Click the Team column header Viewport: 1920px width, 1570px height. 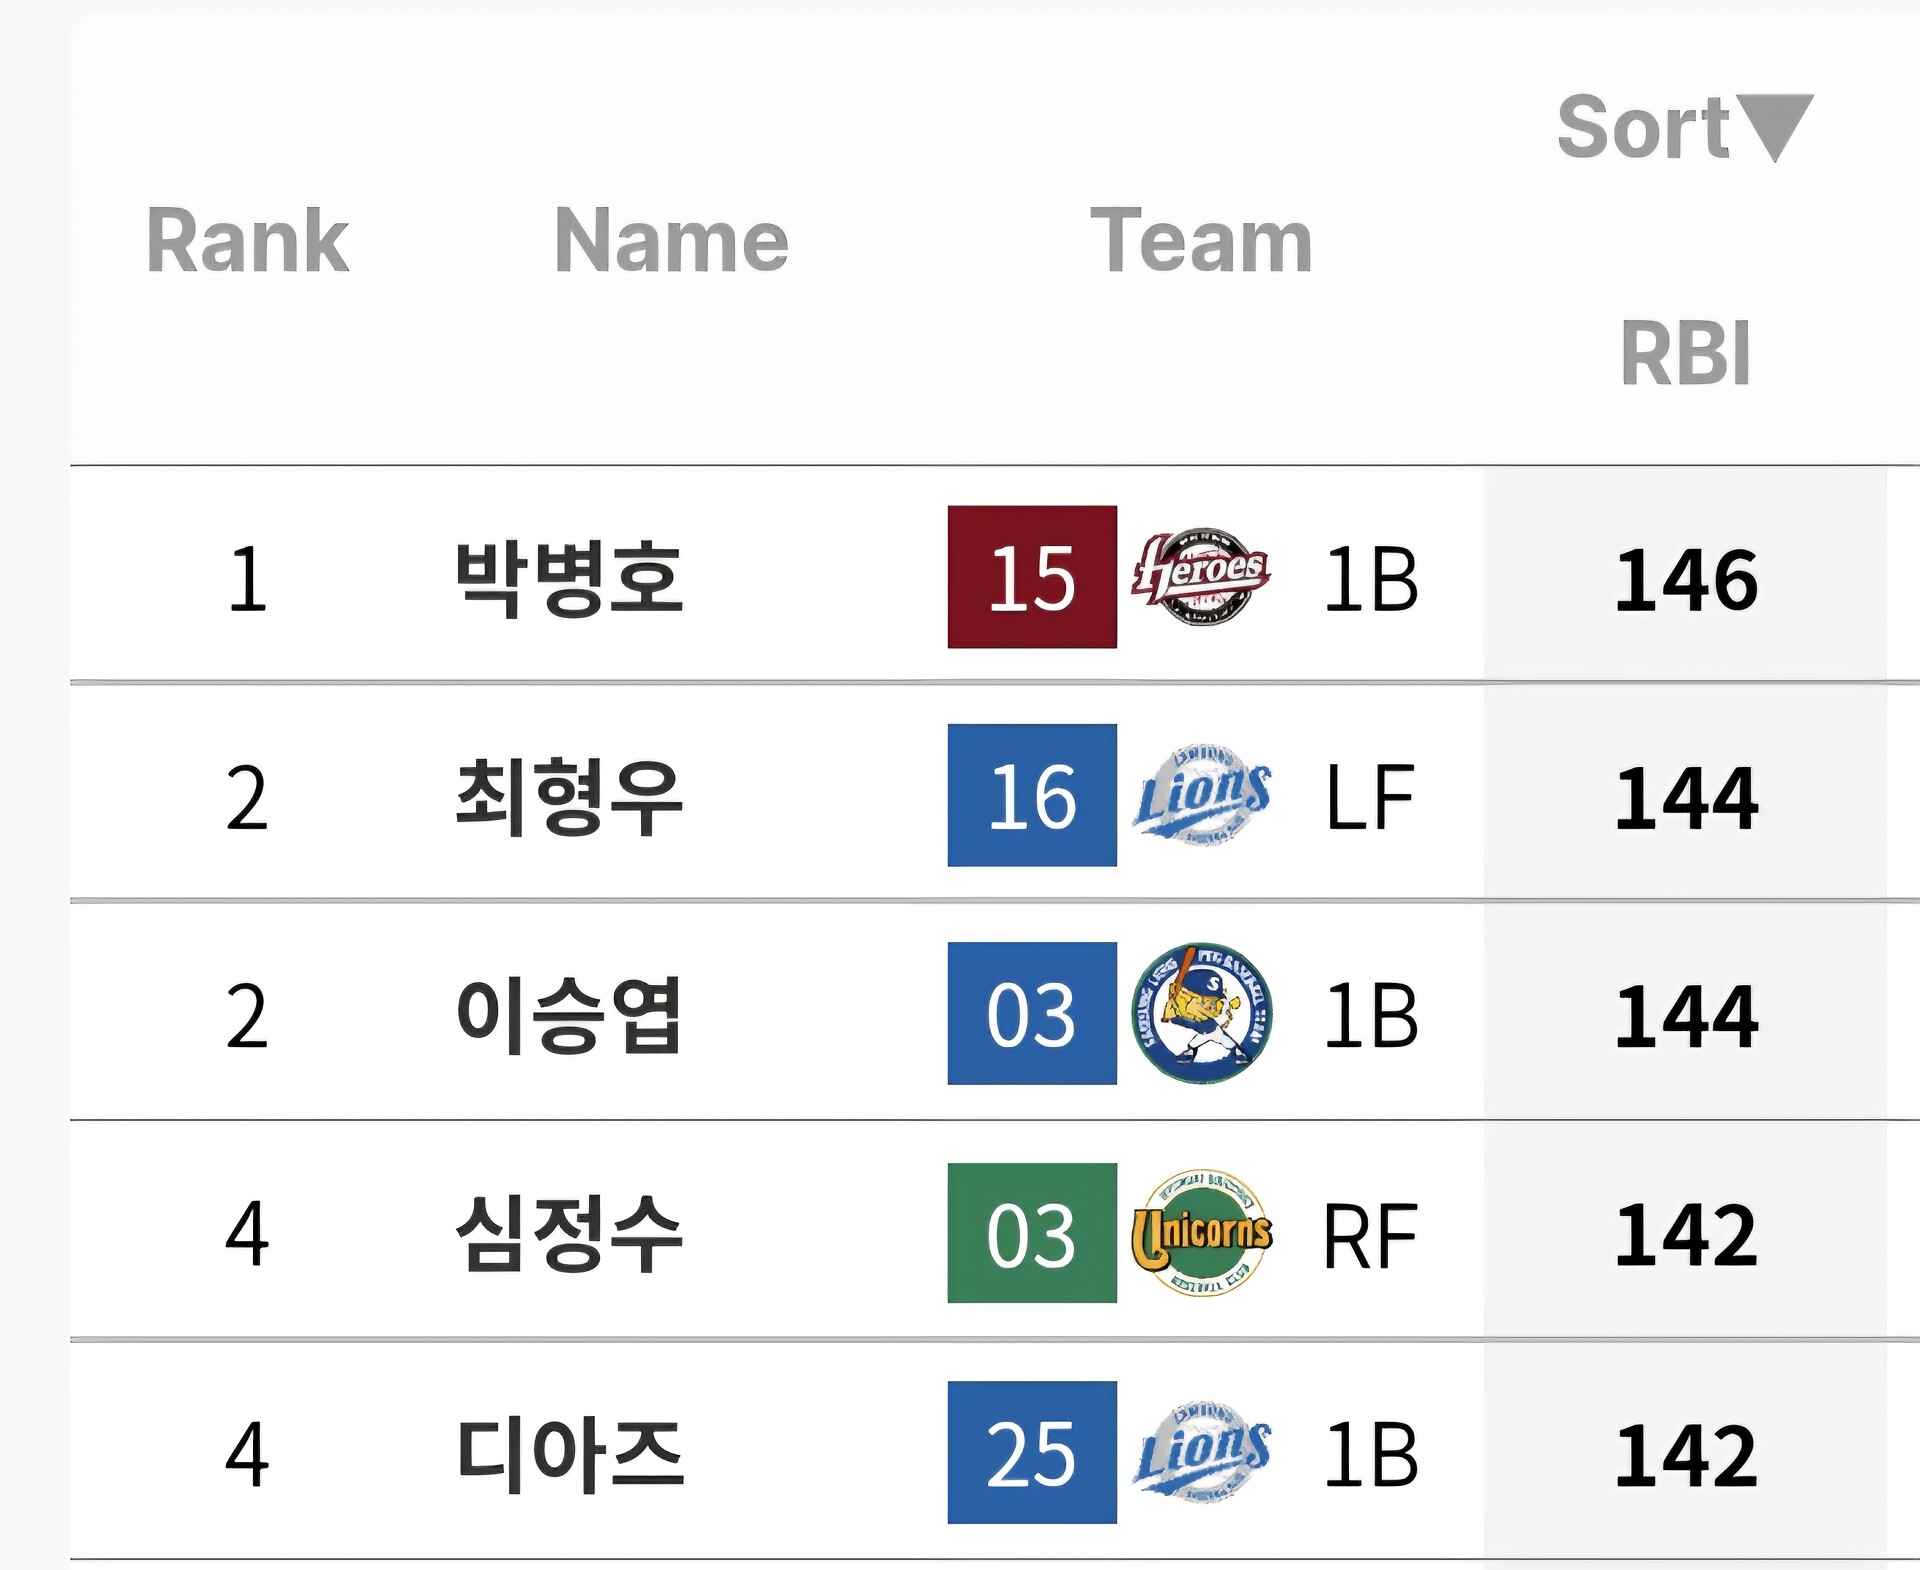(1201, 241)
